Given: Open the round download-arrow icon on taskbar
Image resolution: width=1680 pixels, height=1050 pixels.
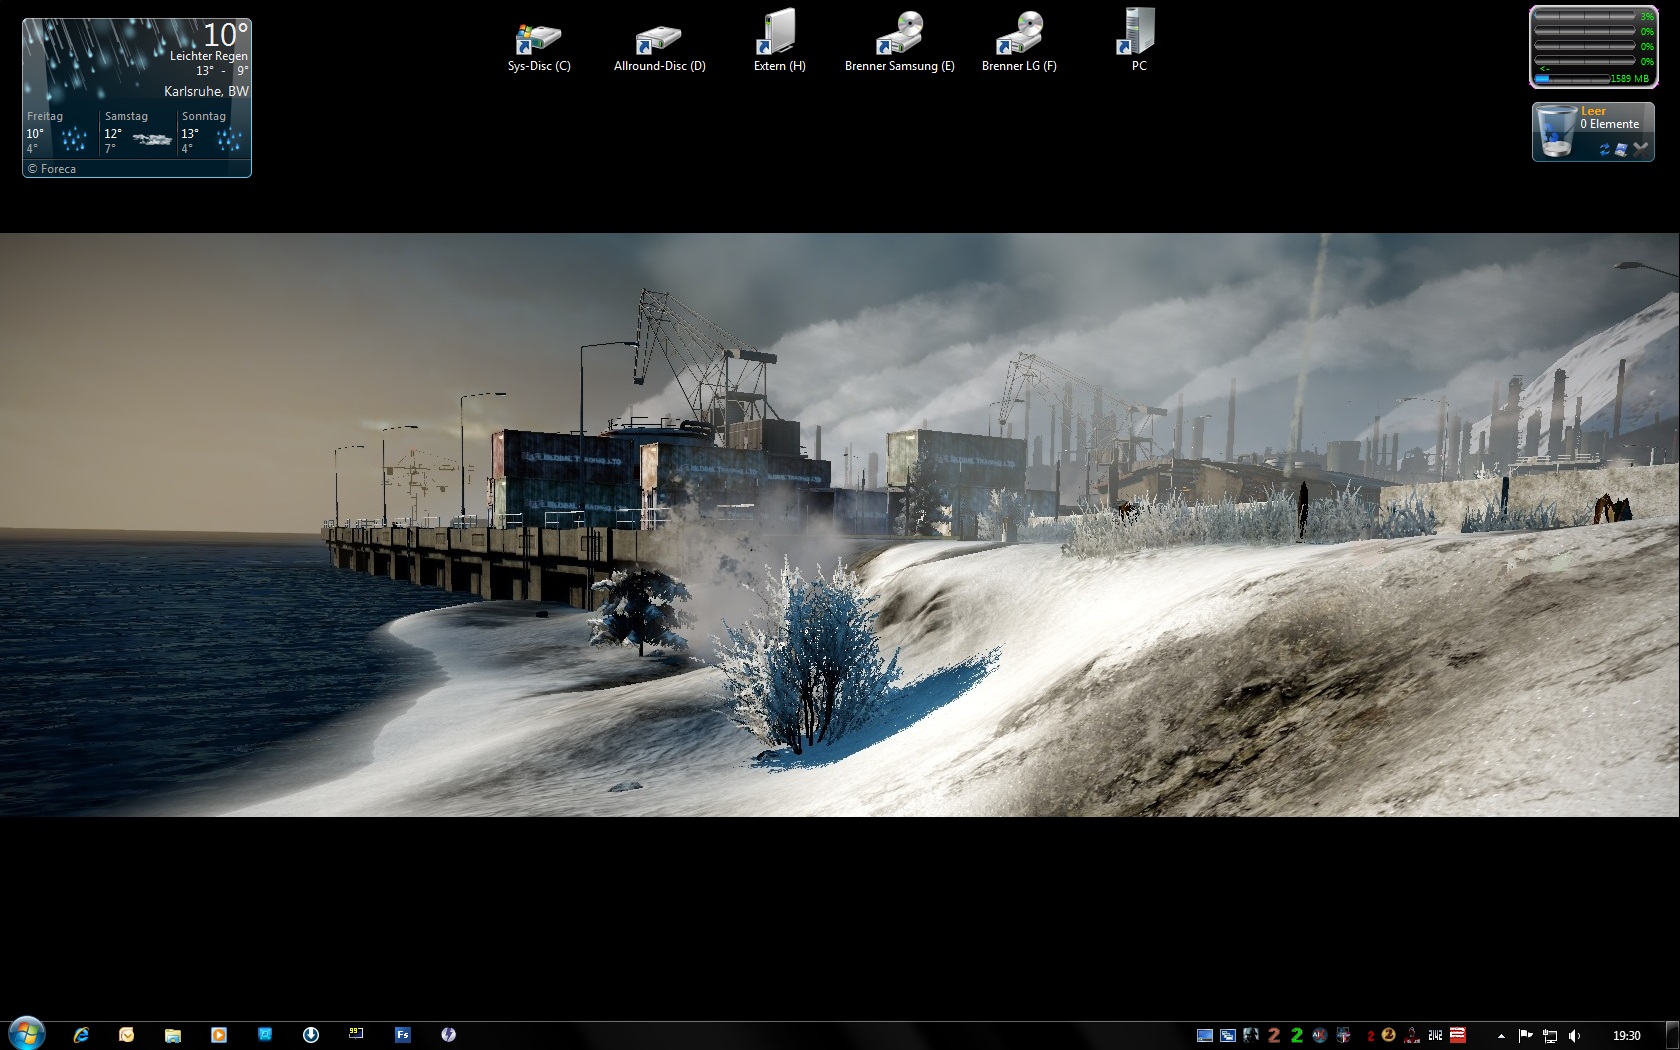Looking at the screenshot, I should 311,1035.
